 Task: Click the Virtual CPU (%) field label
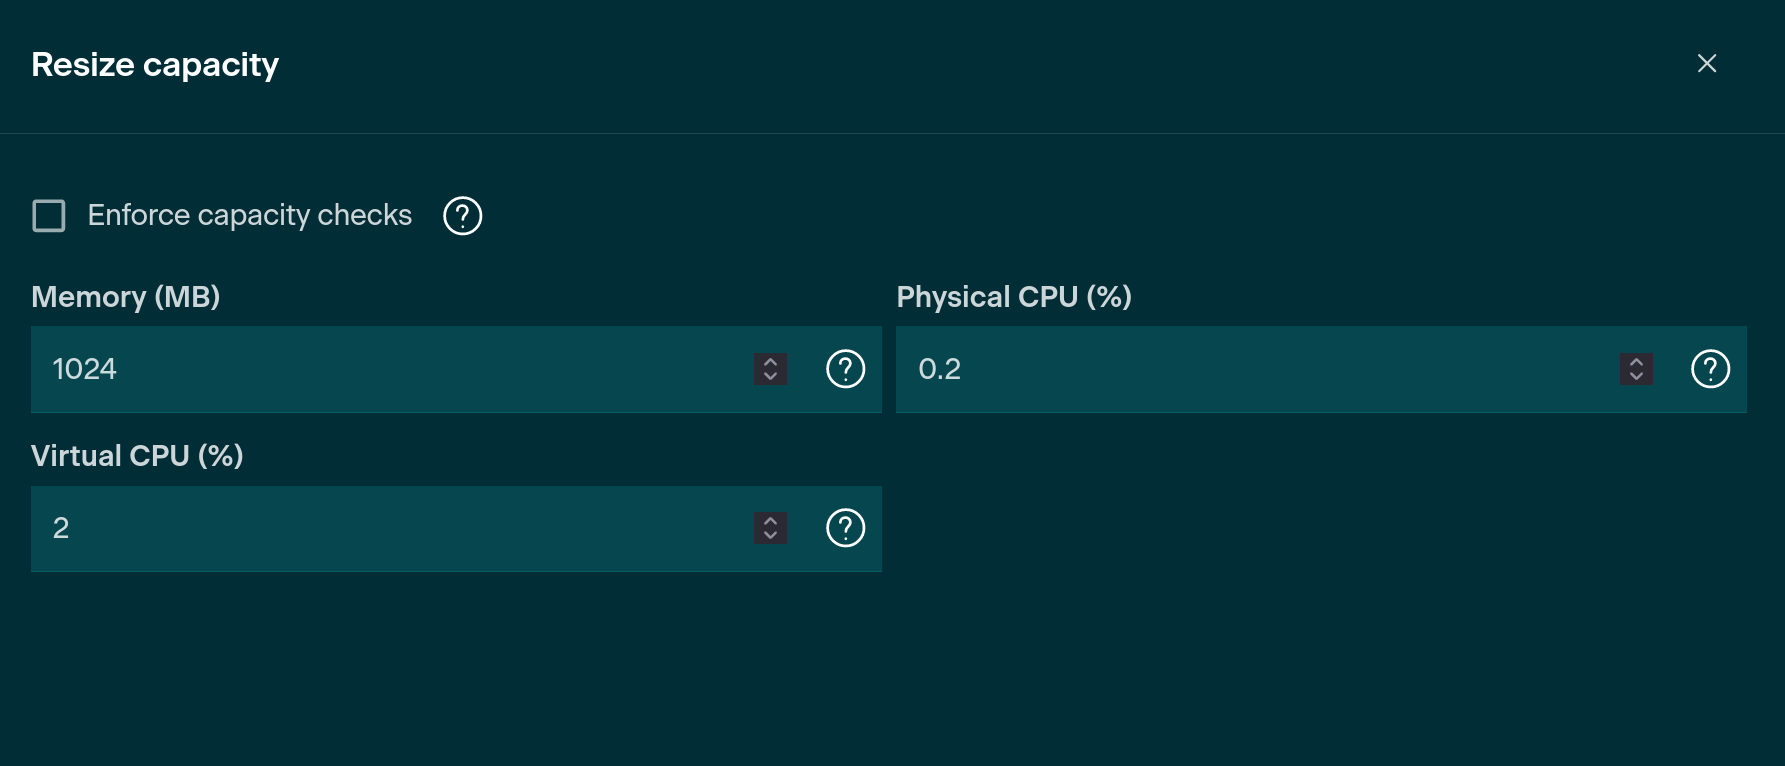[137, 456]
